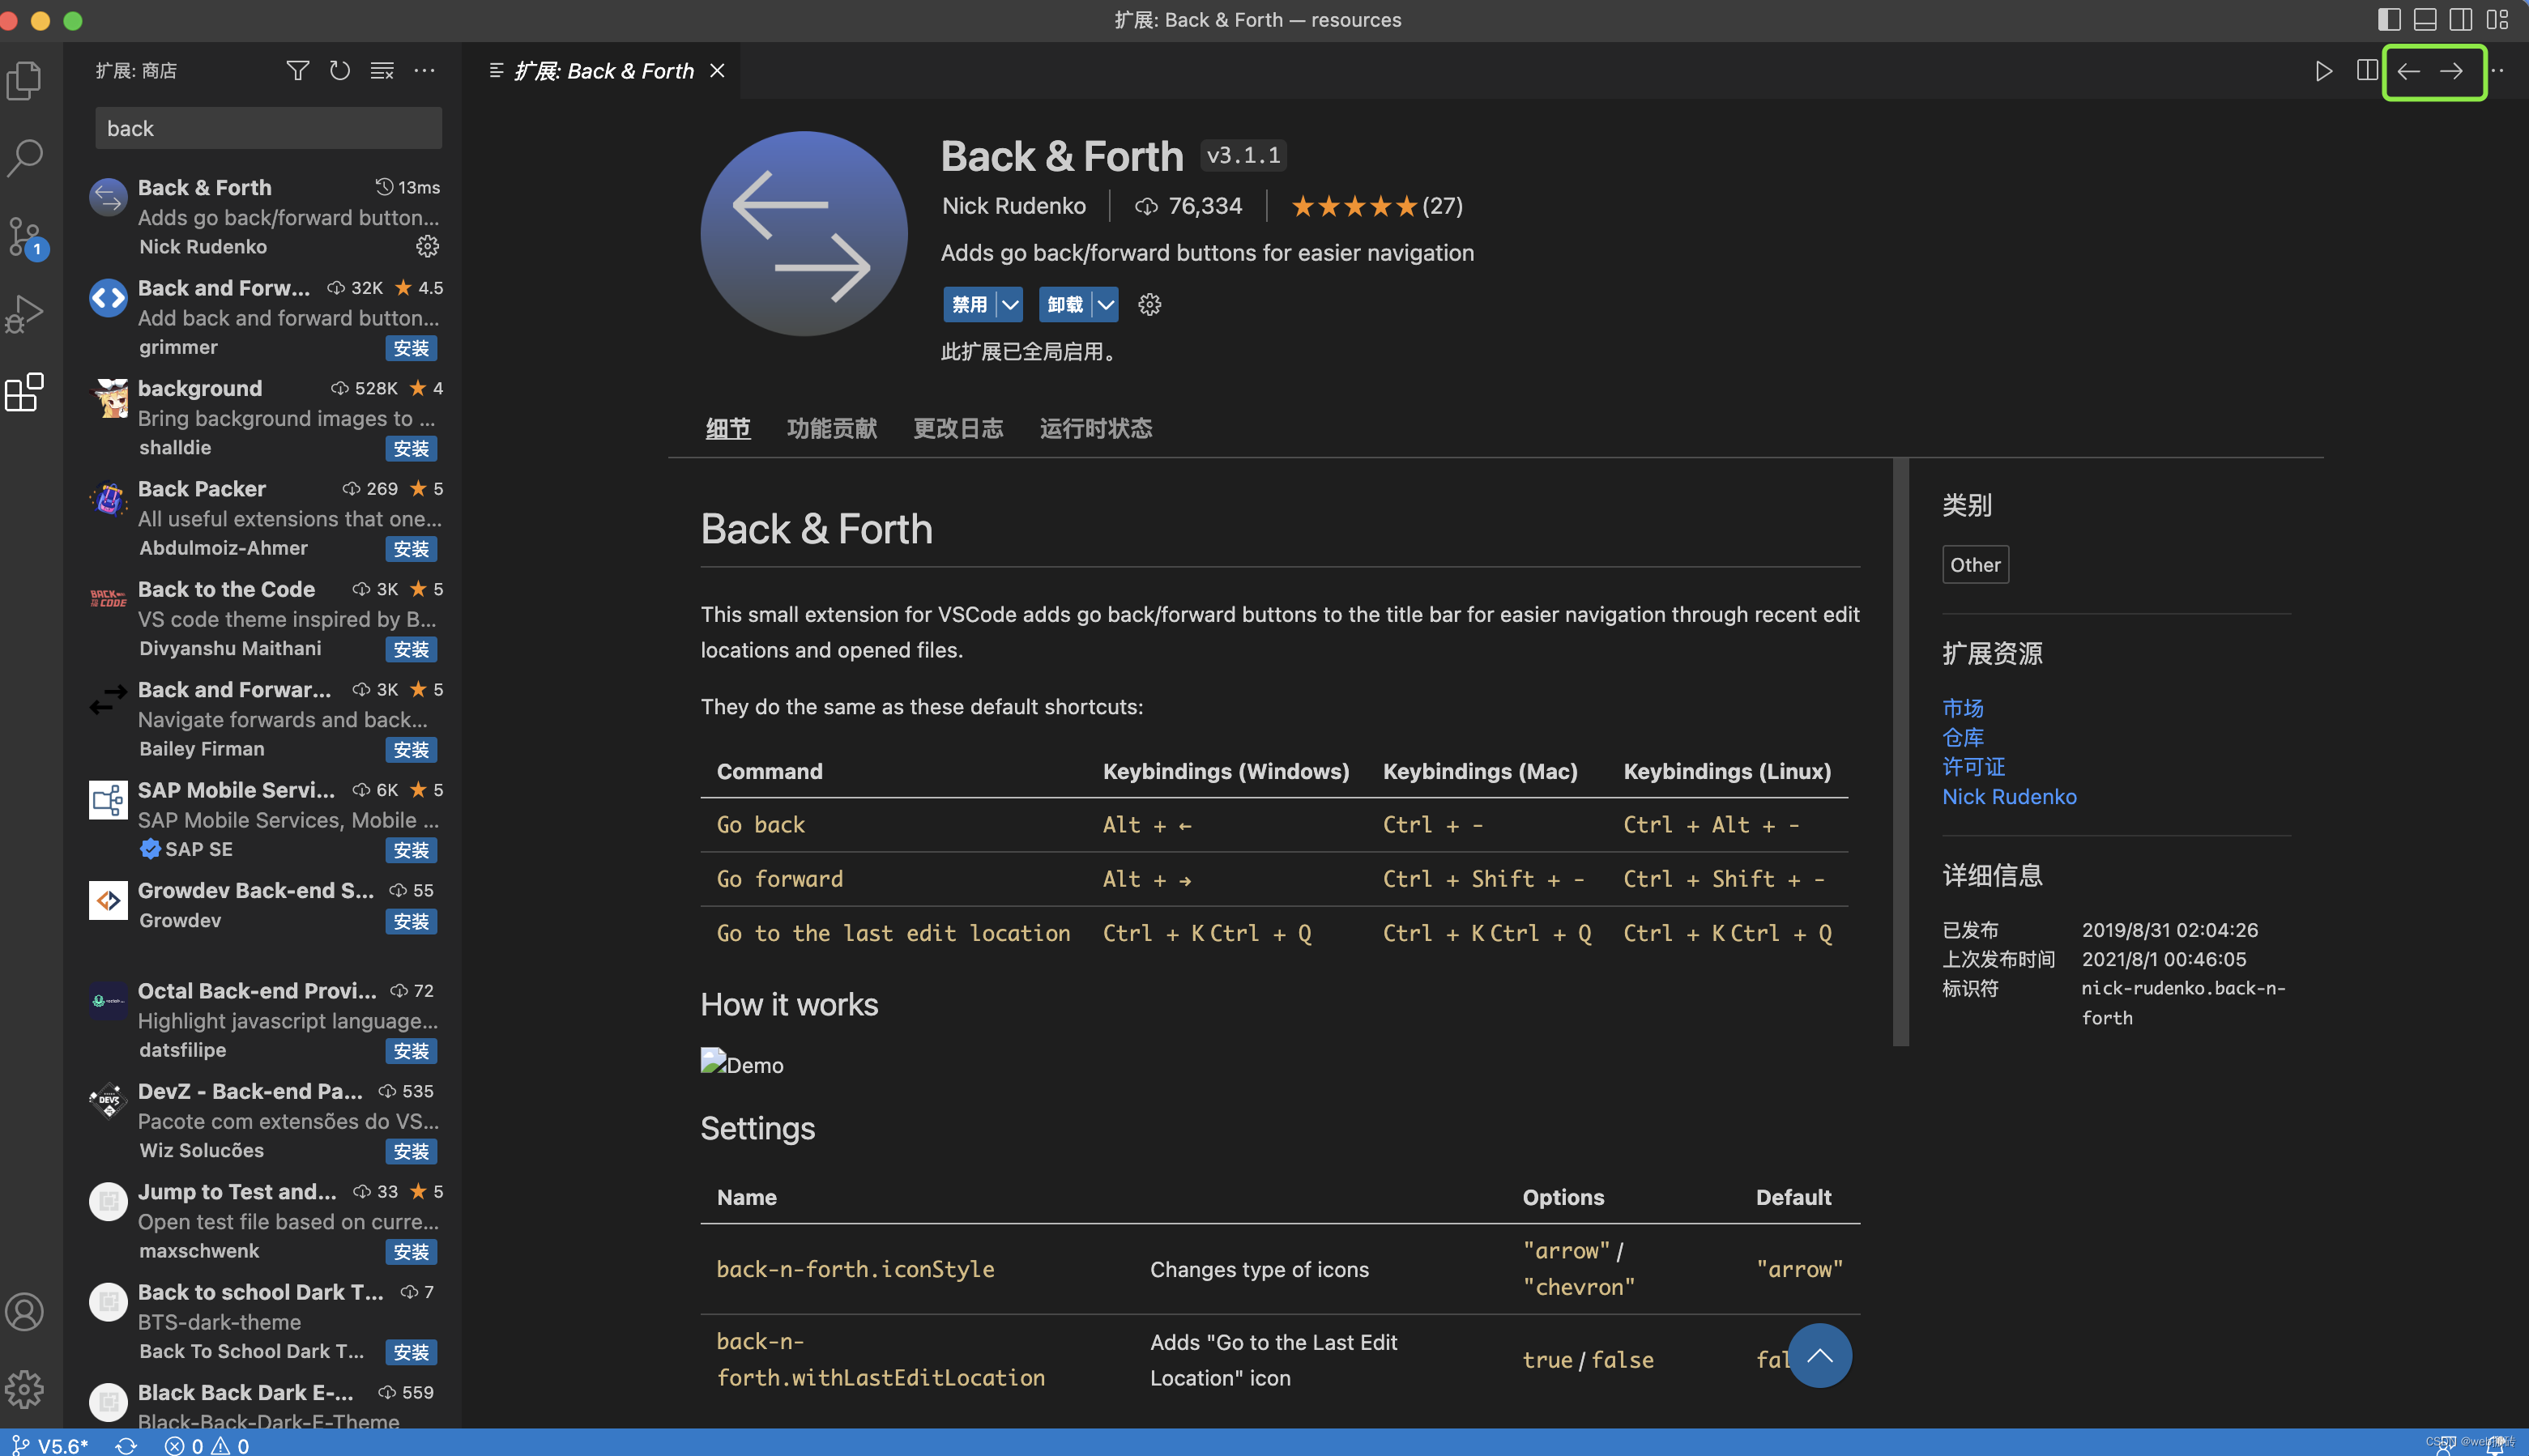Switch to the 功能贡献 tab
The height and width of the screenshot is (1456, 2529).
tap(831, 428)
